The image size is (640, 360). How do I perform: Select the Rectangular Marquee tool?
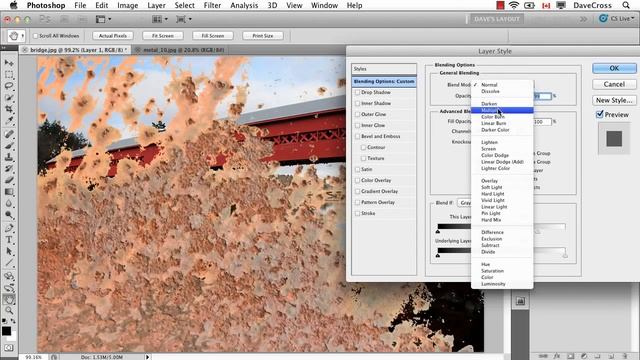tap(9, 75)
